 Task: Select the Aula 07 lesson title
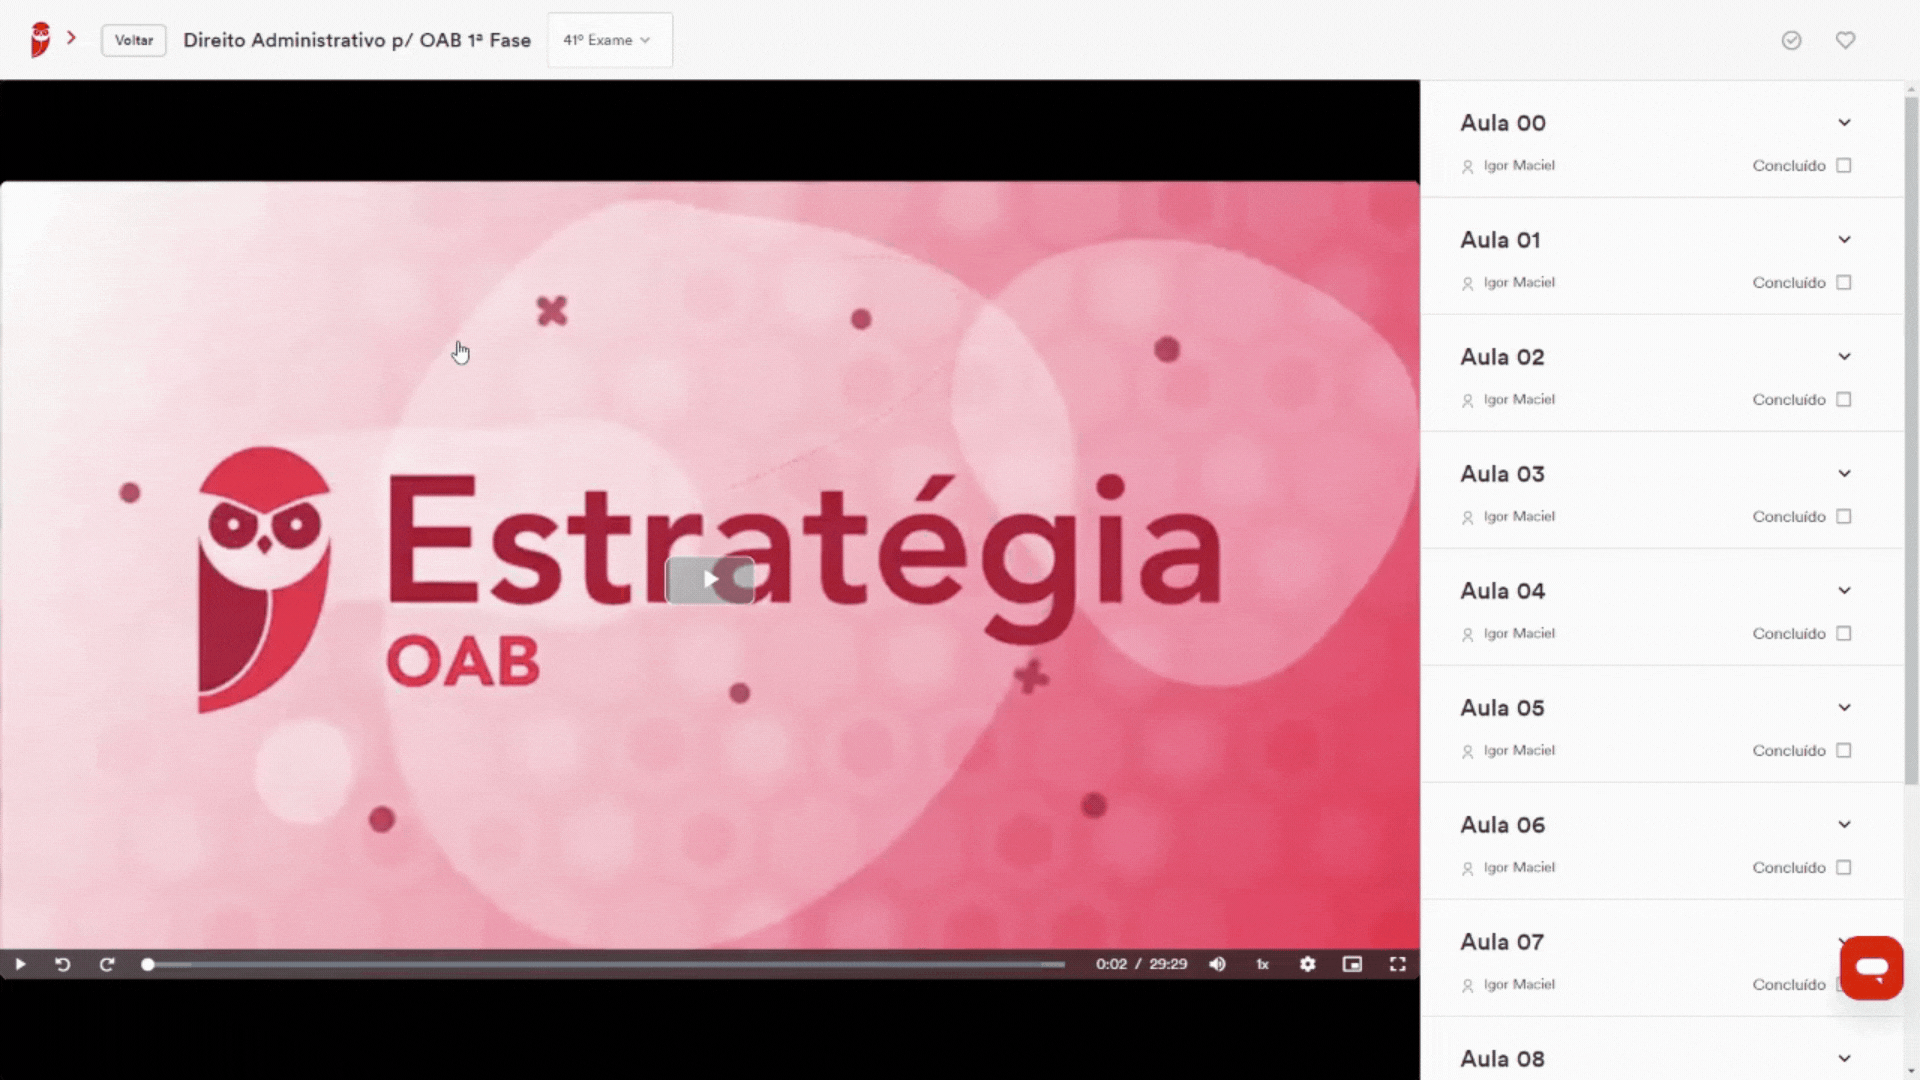(1502, 942)
